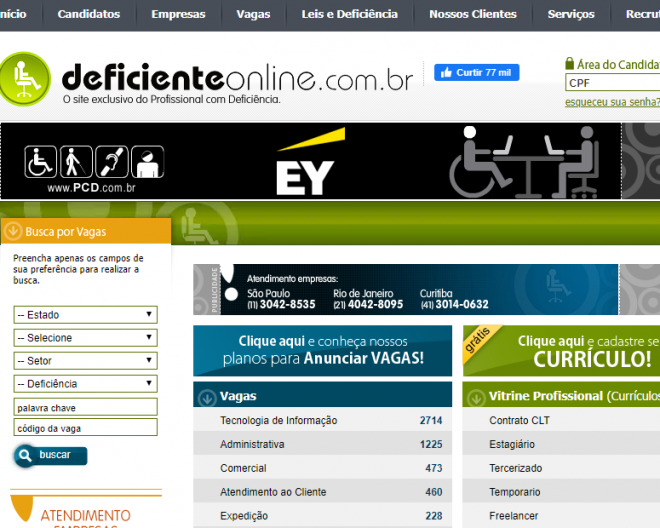Click the Facebook thumbs-up Curtir button

[476, 72]
